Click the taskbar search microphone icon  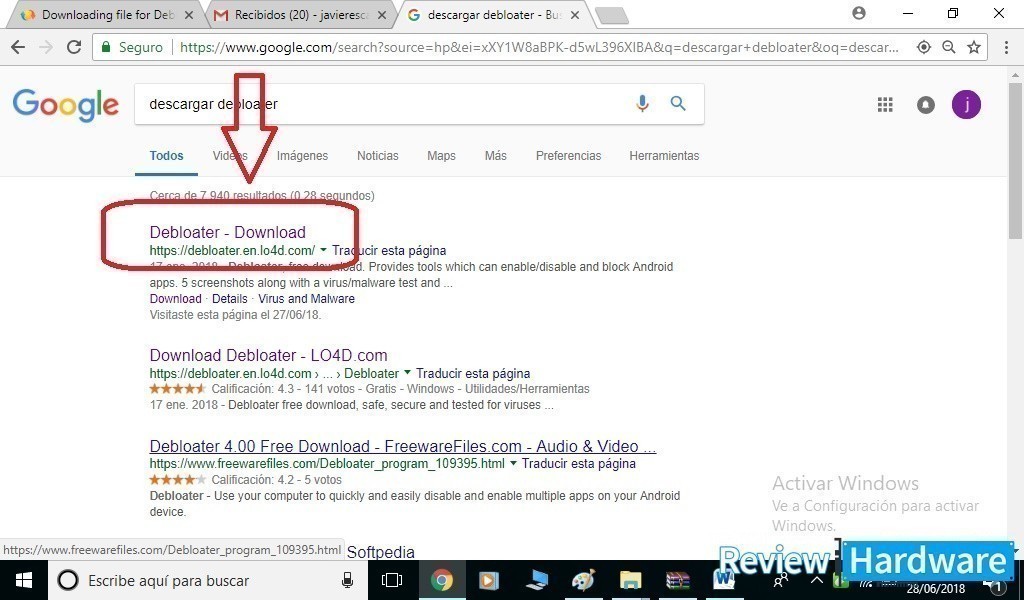point(347,580)
